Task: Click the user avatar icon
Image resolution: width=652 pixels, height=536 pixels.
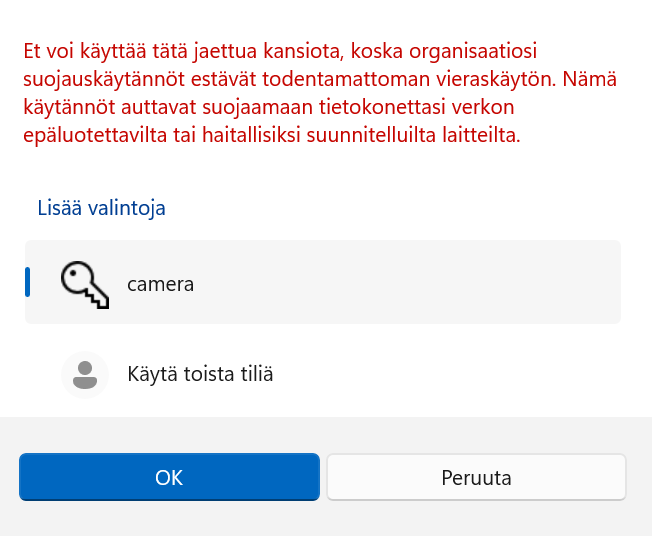Action: click(84, 375)
